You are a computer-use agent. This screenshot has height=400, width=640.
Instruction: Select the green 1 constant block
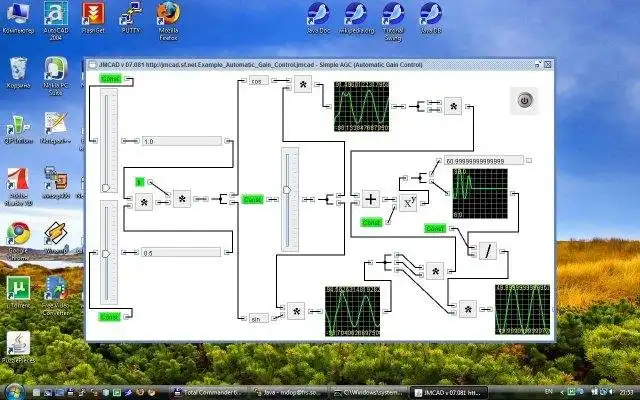coord(140,182)
